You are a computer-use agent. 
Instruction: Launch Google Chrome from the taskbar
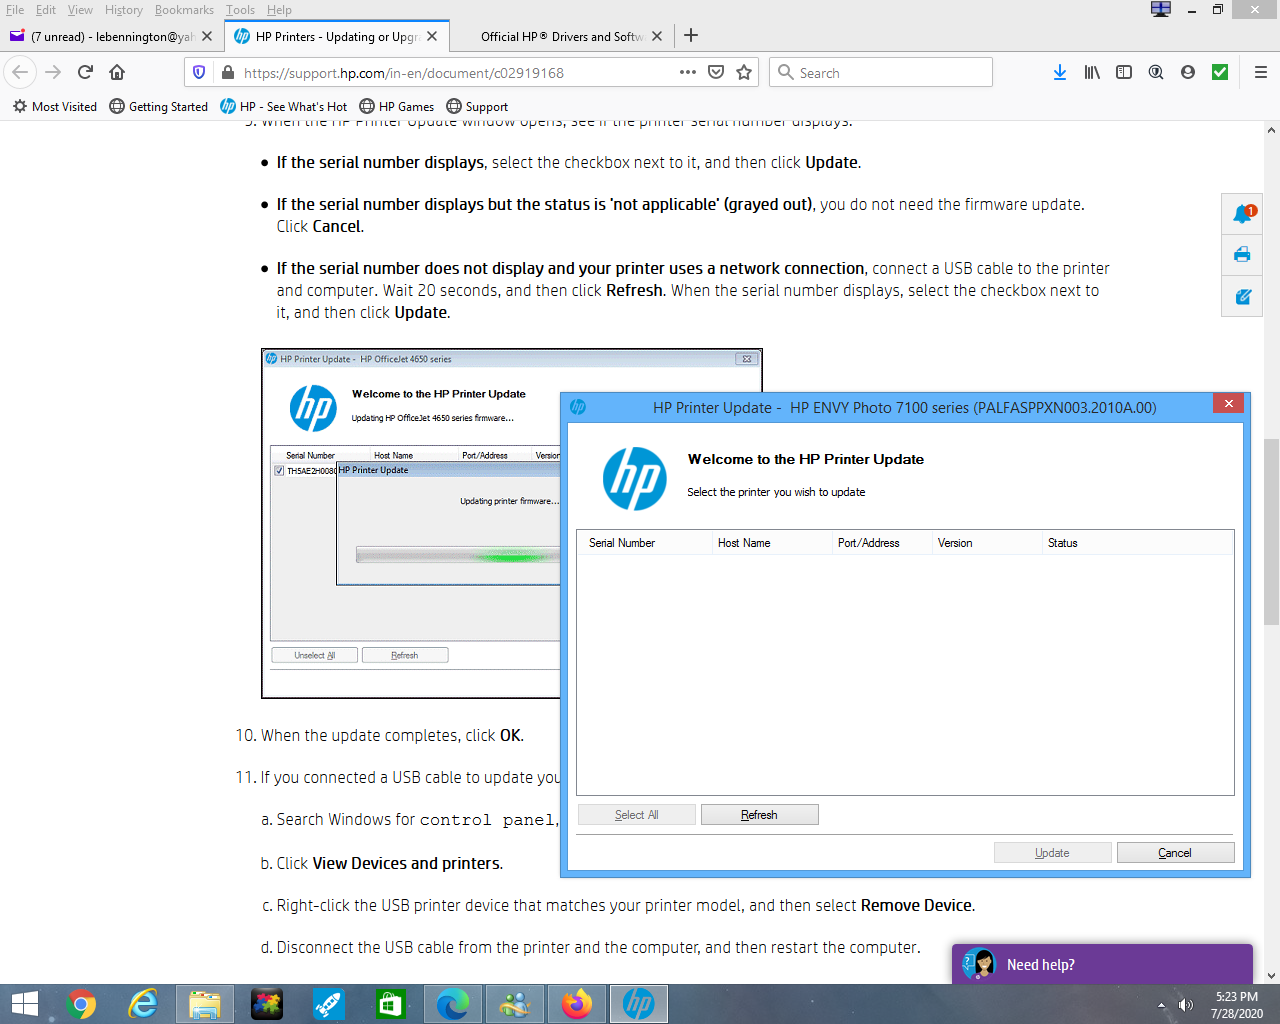coord(81,1004)
